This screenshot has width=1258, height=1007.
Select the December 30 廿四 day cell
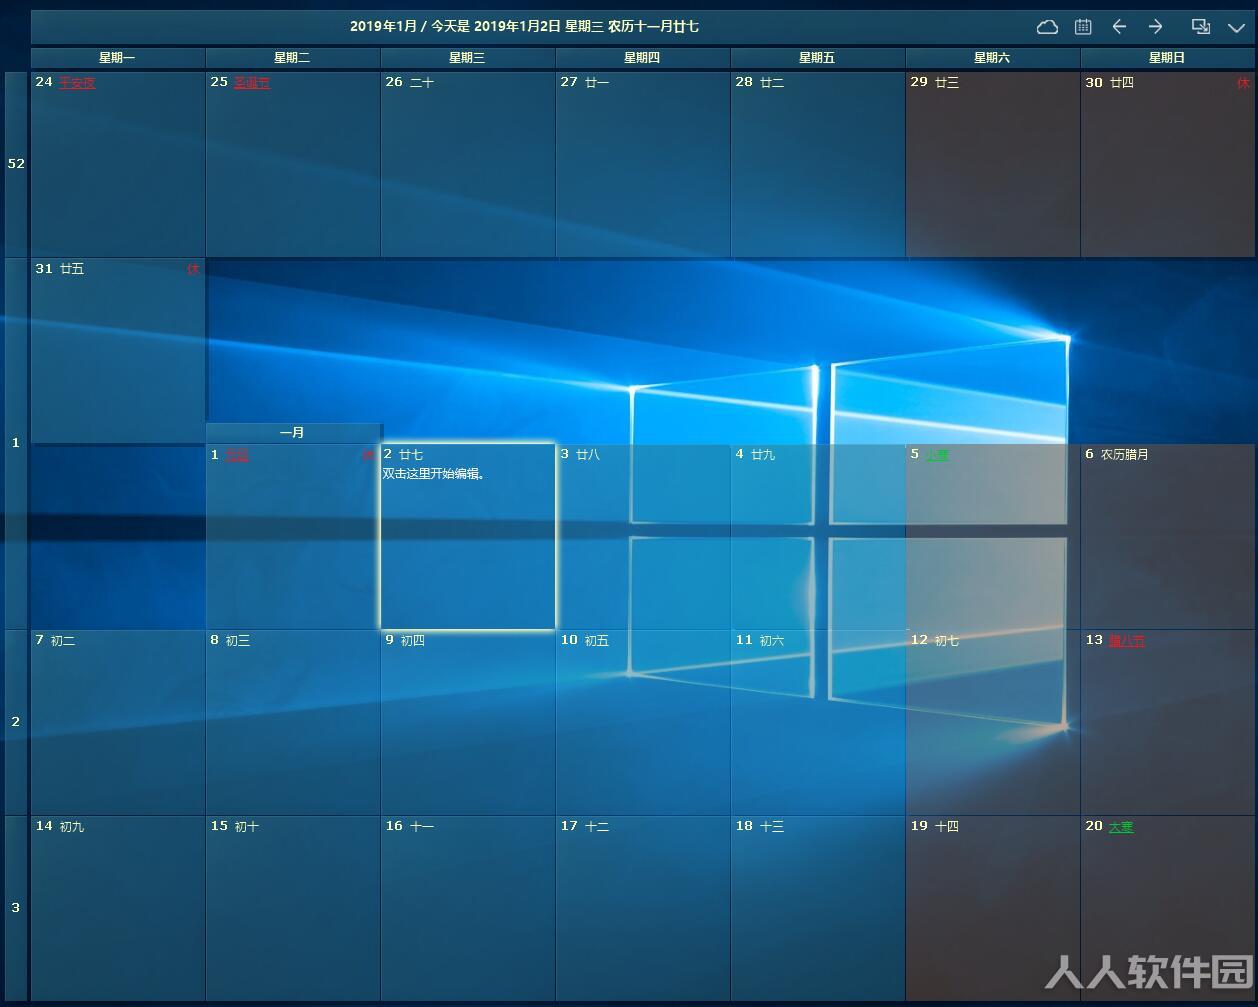(x=1168, y=164)
